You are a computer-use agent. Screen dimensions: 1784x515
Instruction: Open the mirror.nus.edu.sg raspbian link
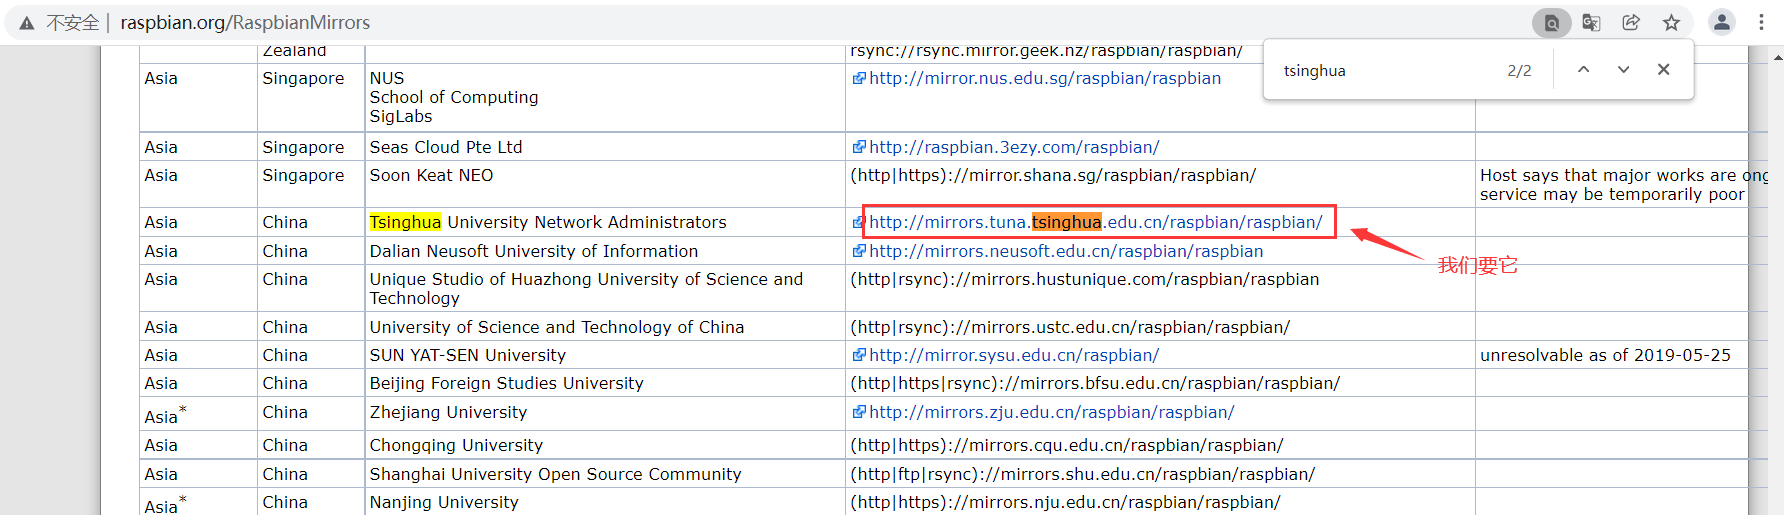[1045, 78]
